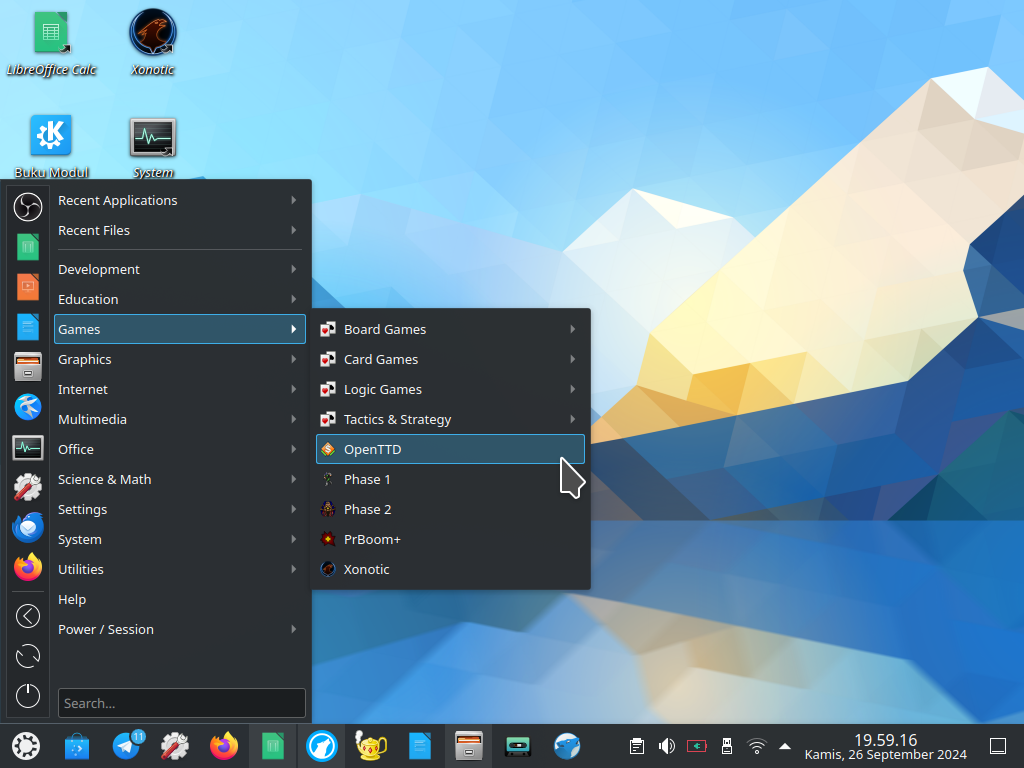Open Thunderbird-like bird icon on taskbar
Screen dimensions: 1024x768
[x=567, y=746]
